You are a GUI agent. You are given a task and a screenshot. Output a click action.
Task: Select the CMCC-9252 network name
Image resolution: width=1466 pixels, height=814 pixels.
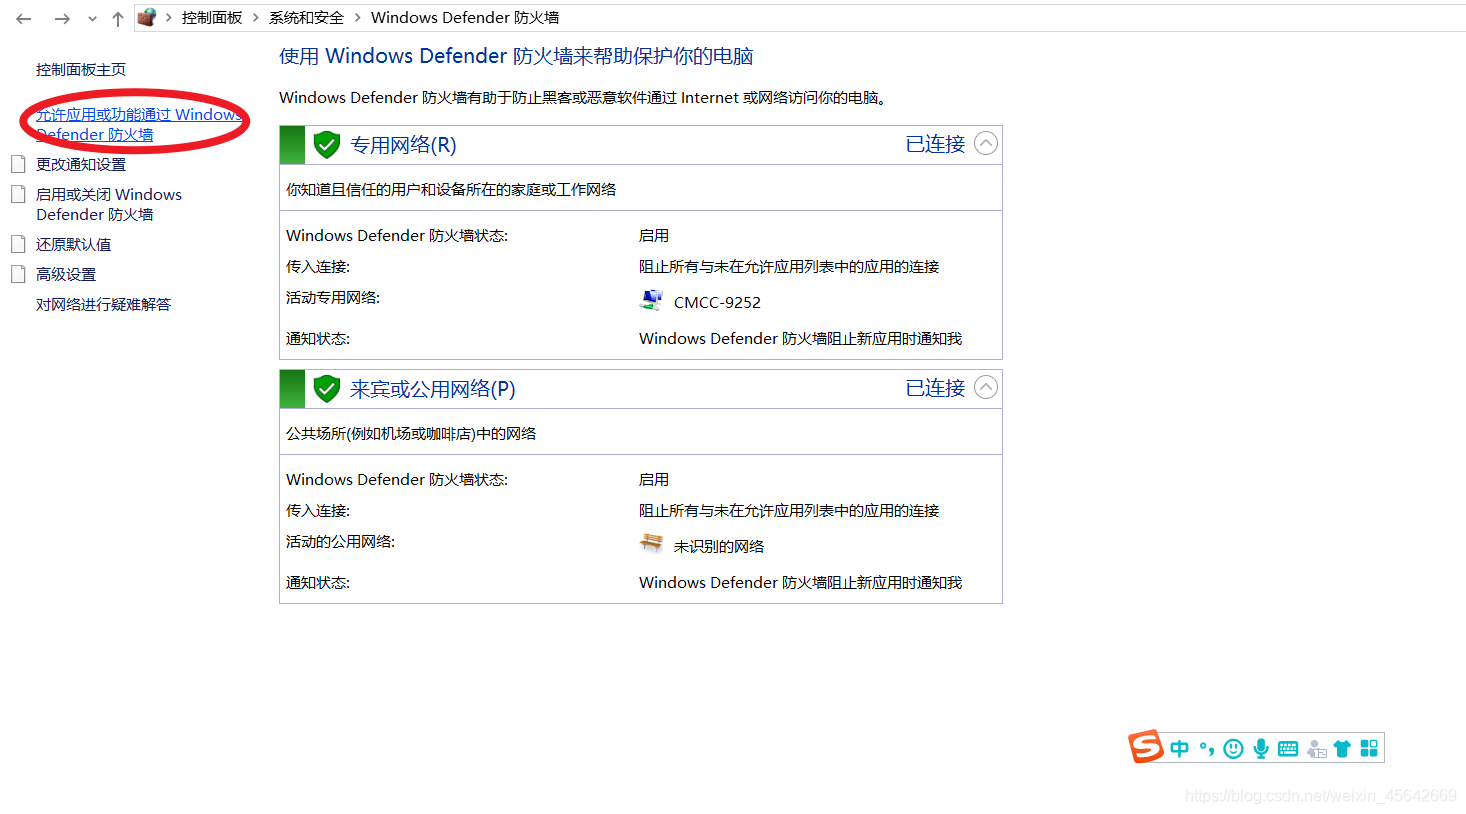[x=717, y=302]
